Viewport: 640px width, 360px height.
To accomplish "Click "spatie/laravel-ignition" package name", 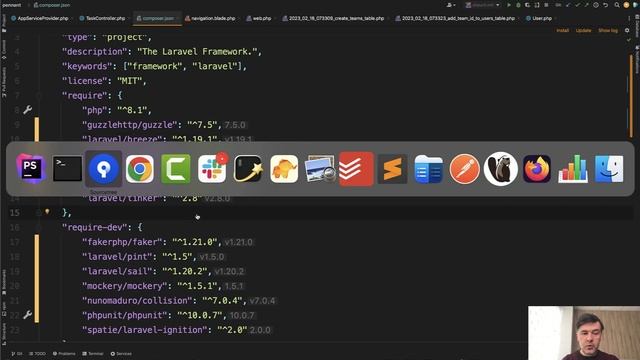I will pyautogui.click(x=145, y=330).
